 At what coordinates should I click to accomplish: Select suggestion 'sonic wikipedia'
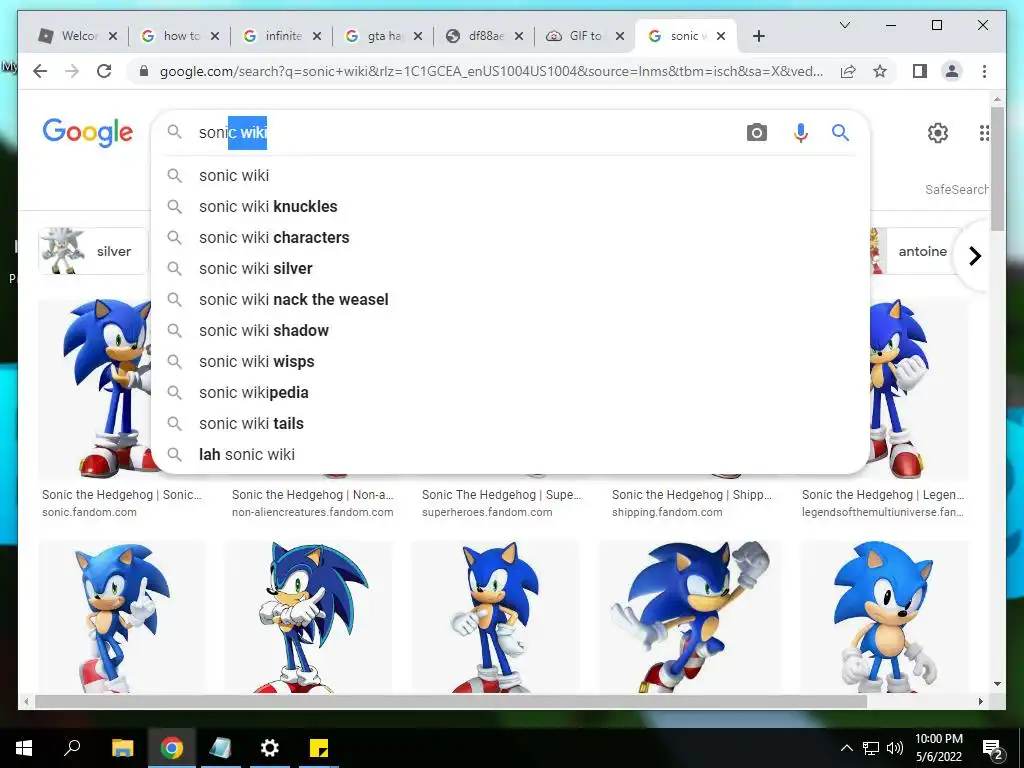click(510, 392)
